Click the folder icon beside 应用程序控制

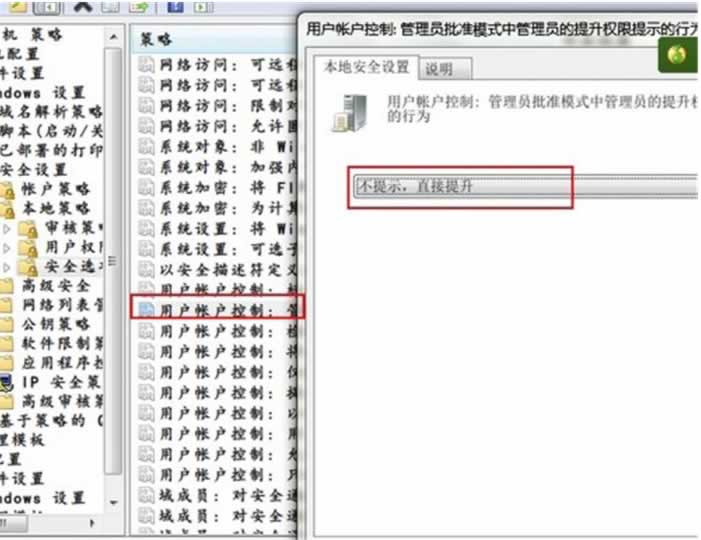(x=6, y=363)
